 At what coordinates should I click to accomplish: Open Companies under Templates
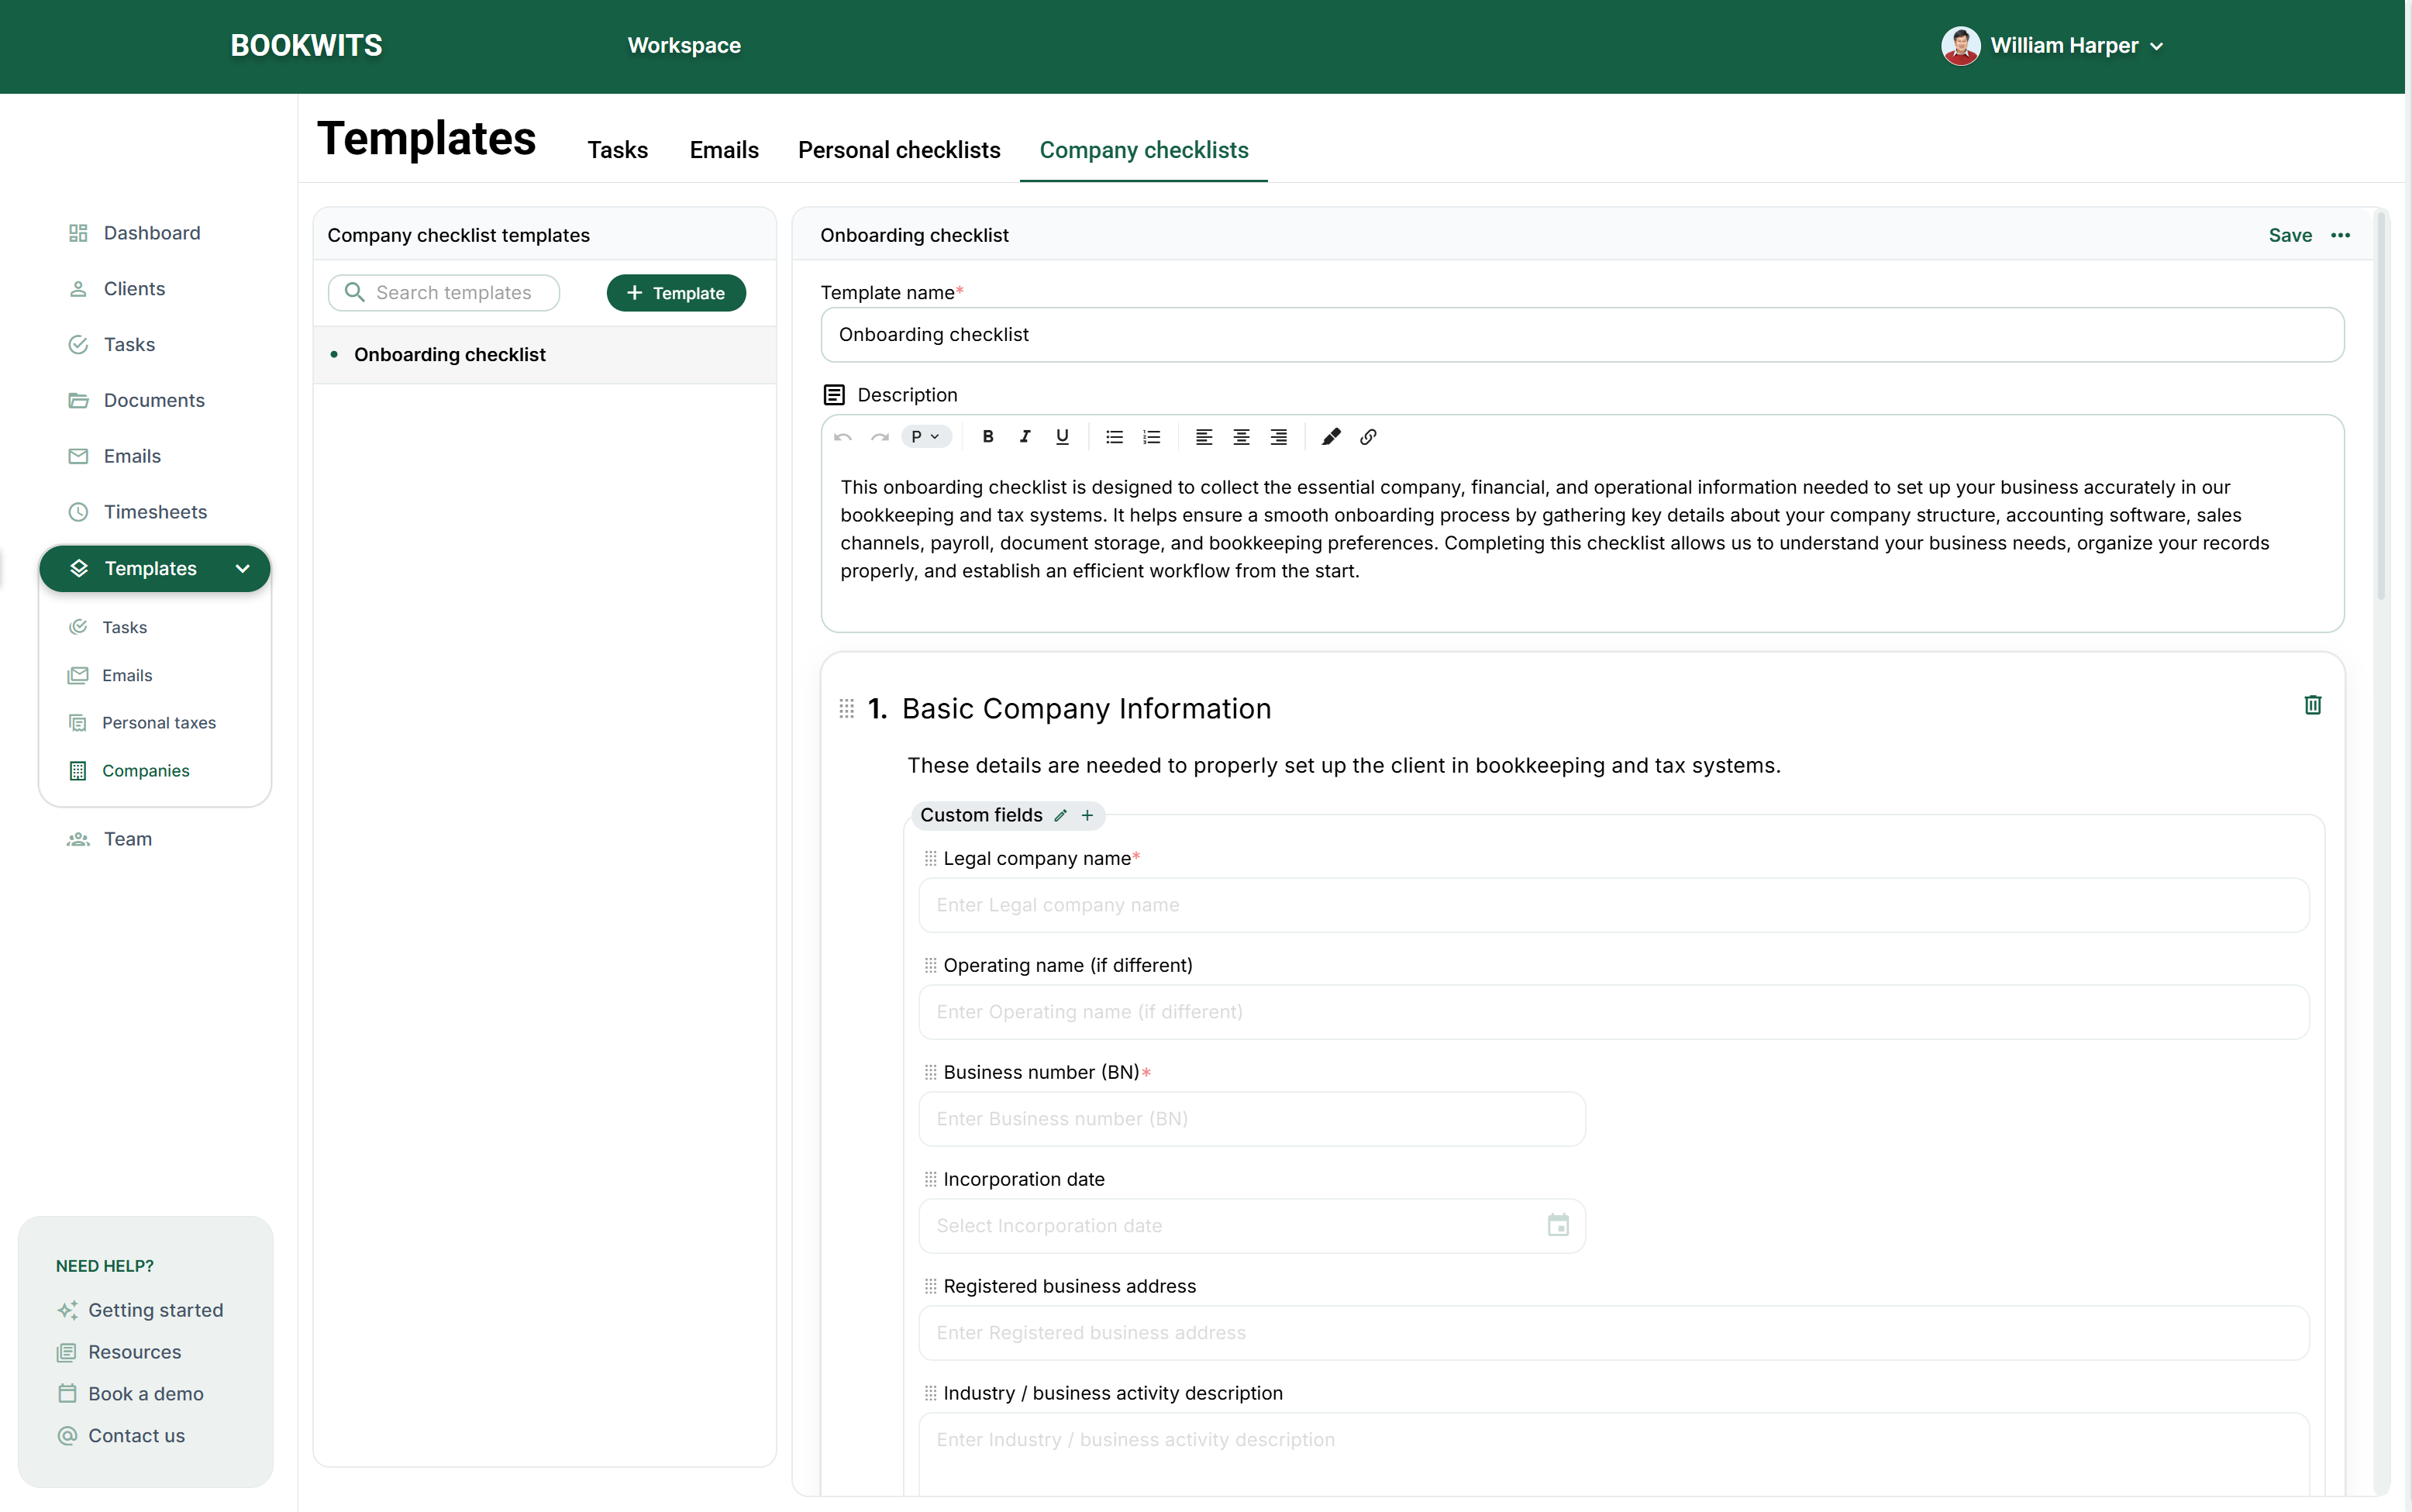click(x=128, y=771)
